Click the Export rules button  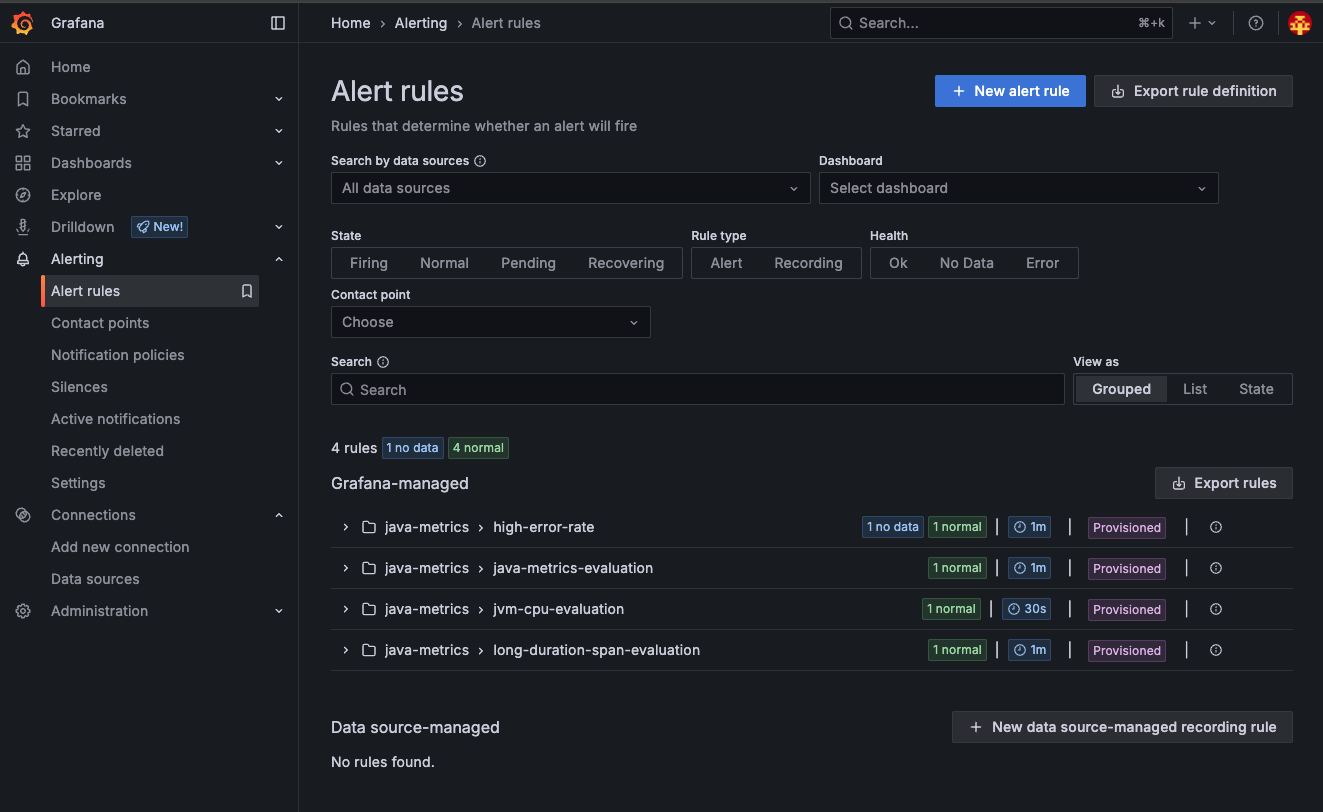pyautogui.click(x=1224, y=483)
